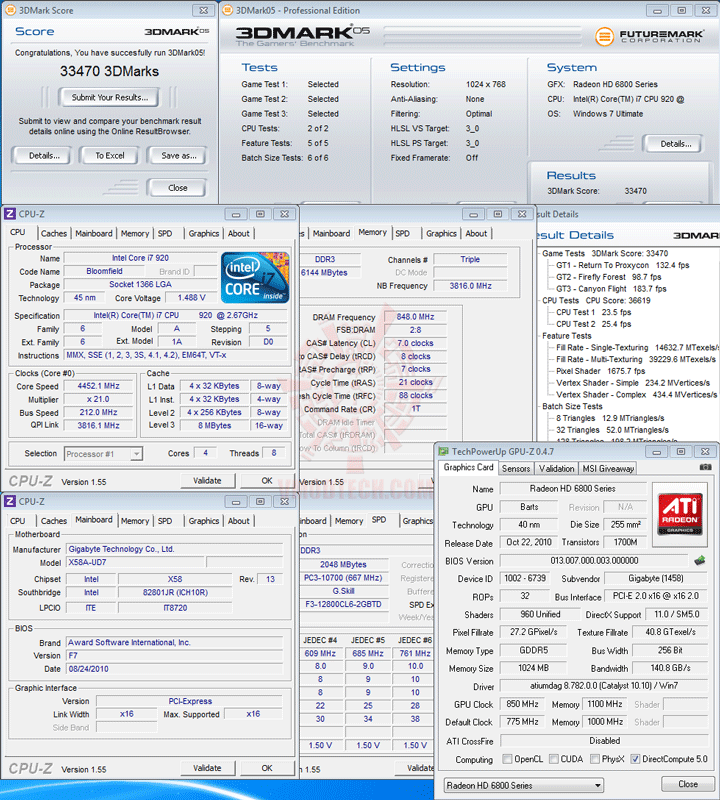Viewport: 720px width, 800px height.
Task: Click the To Excel button in 3DMark Score
Action: point(110,156)
